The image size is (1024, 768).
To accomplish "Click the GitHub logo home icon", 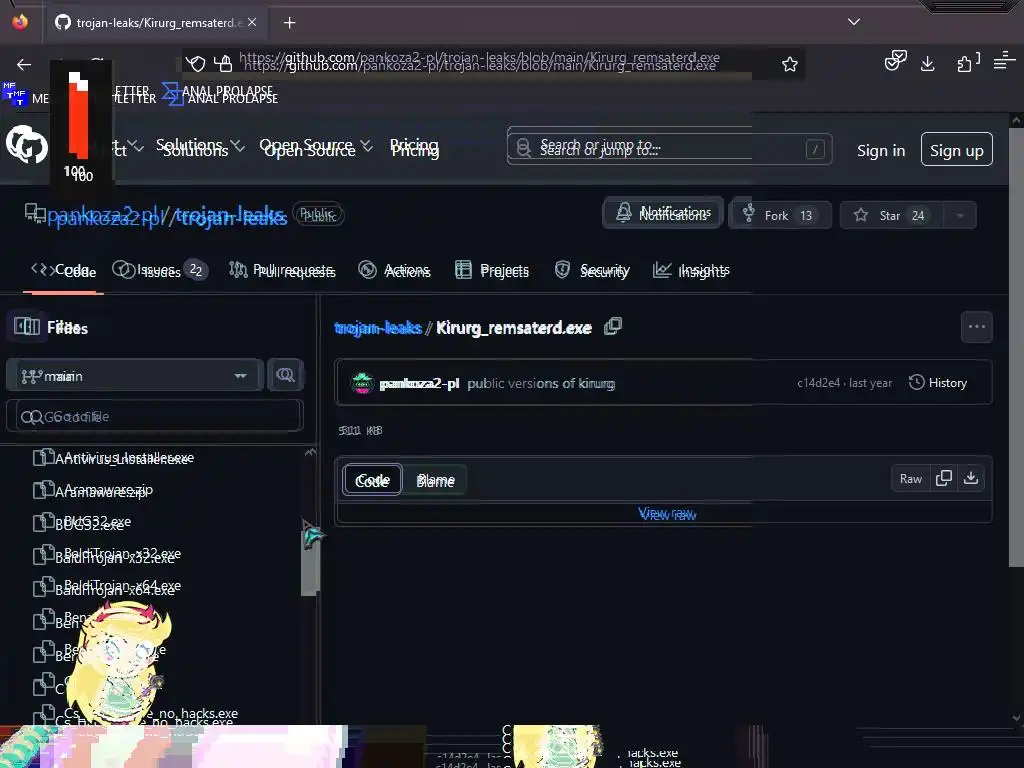I will 27,144.
